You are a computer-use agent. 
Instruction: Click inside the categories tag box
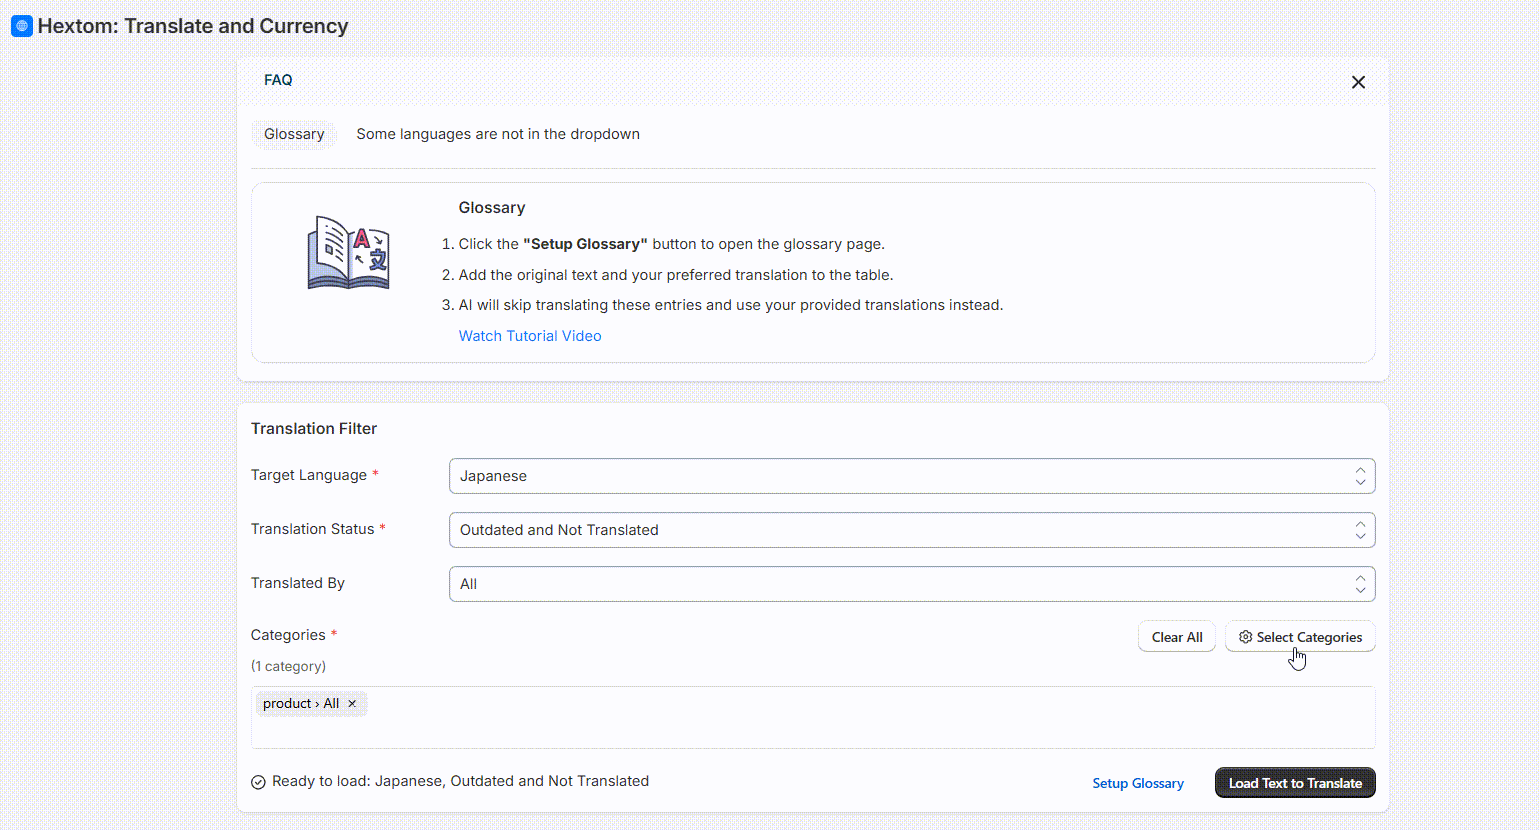tap(813, 717)
